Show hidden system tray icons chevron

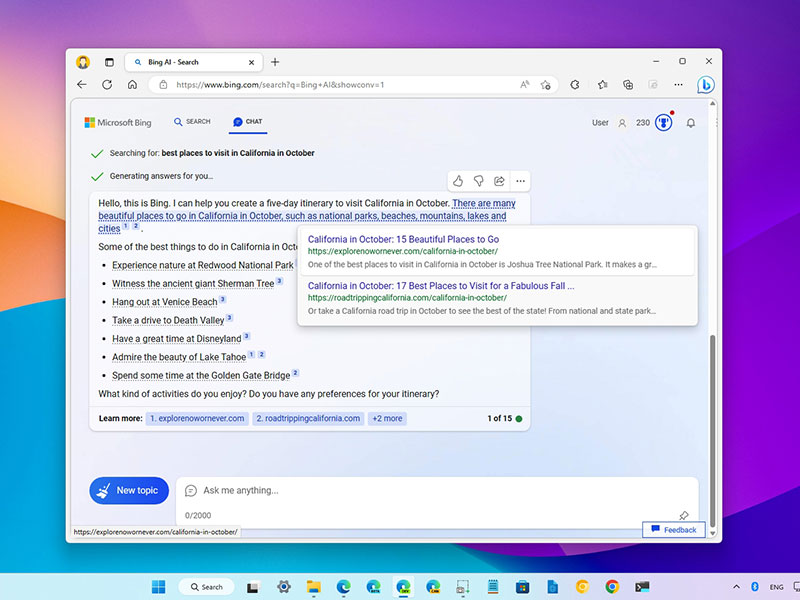click(736, 587)
